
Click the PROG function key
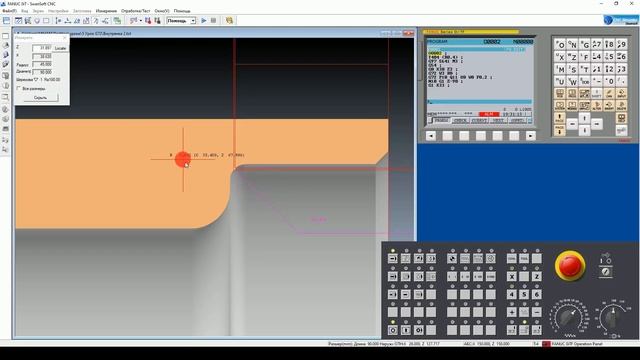point(572,93)
